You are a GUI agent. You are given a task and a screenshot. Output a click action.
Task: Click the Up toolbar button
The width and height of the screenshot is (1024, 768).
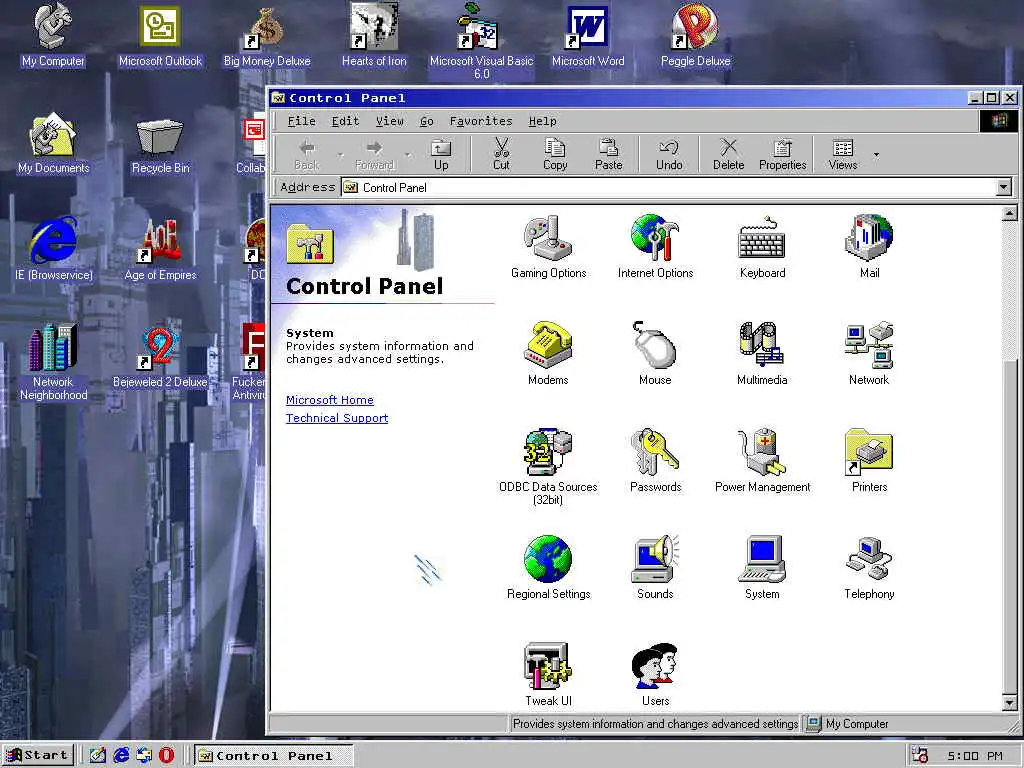(441, 155)
